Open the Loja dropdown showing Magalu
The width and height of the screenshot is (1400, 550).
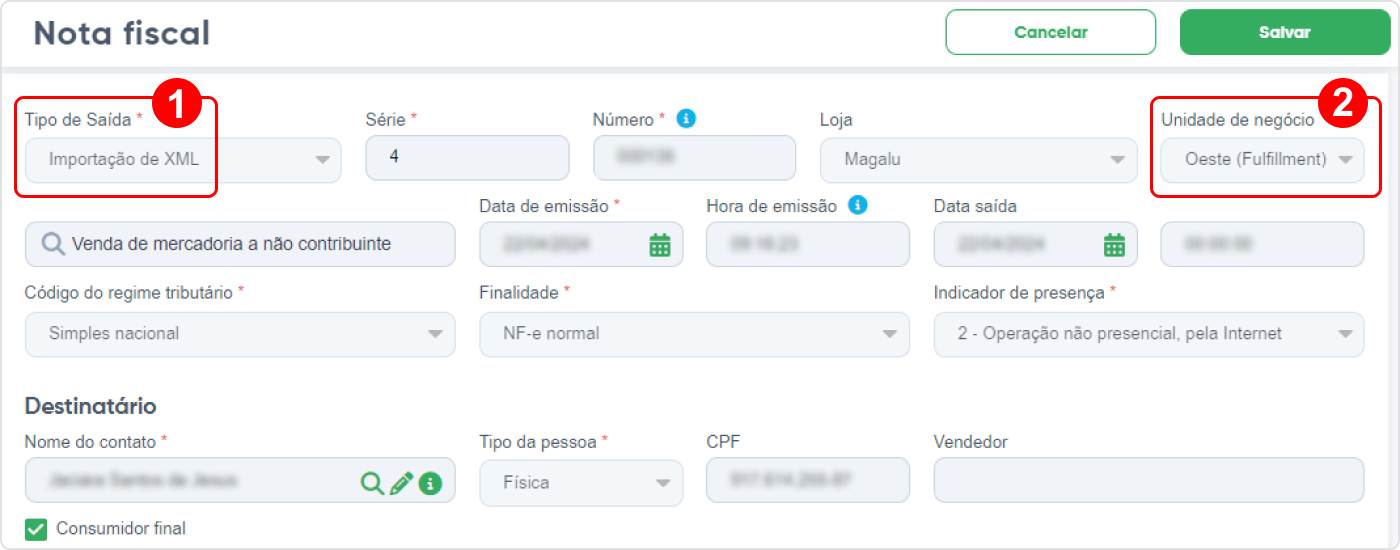(978, 159)
